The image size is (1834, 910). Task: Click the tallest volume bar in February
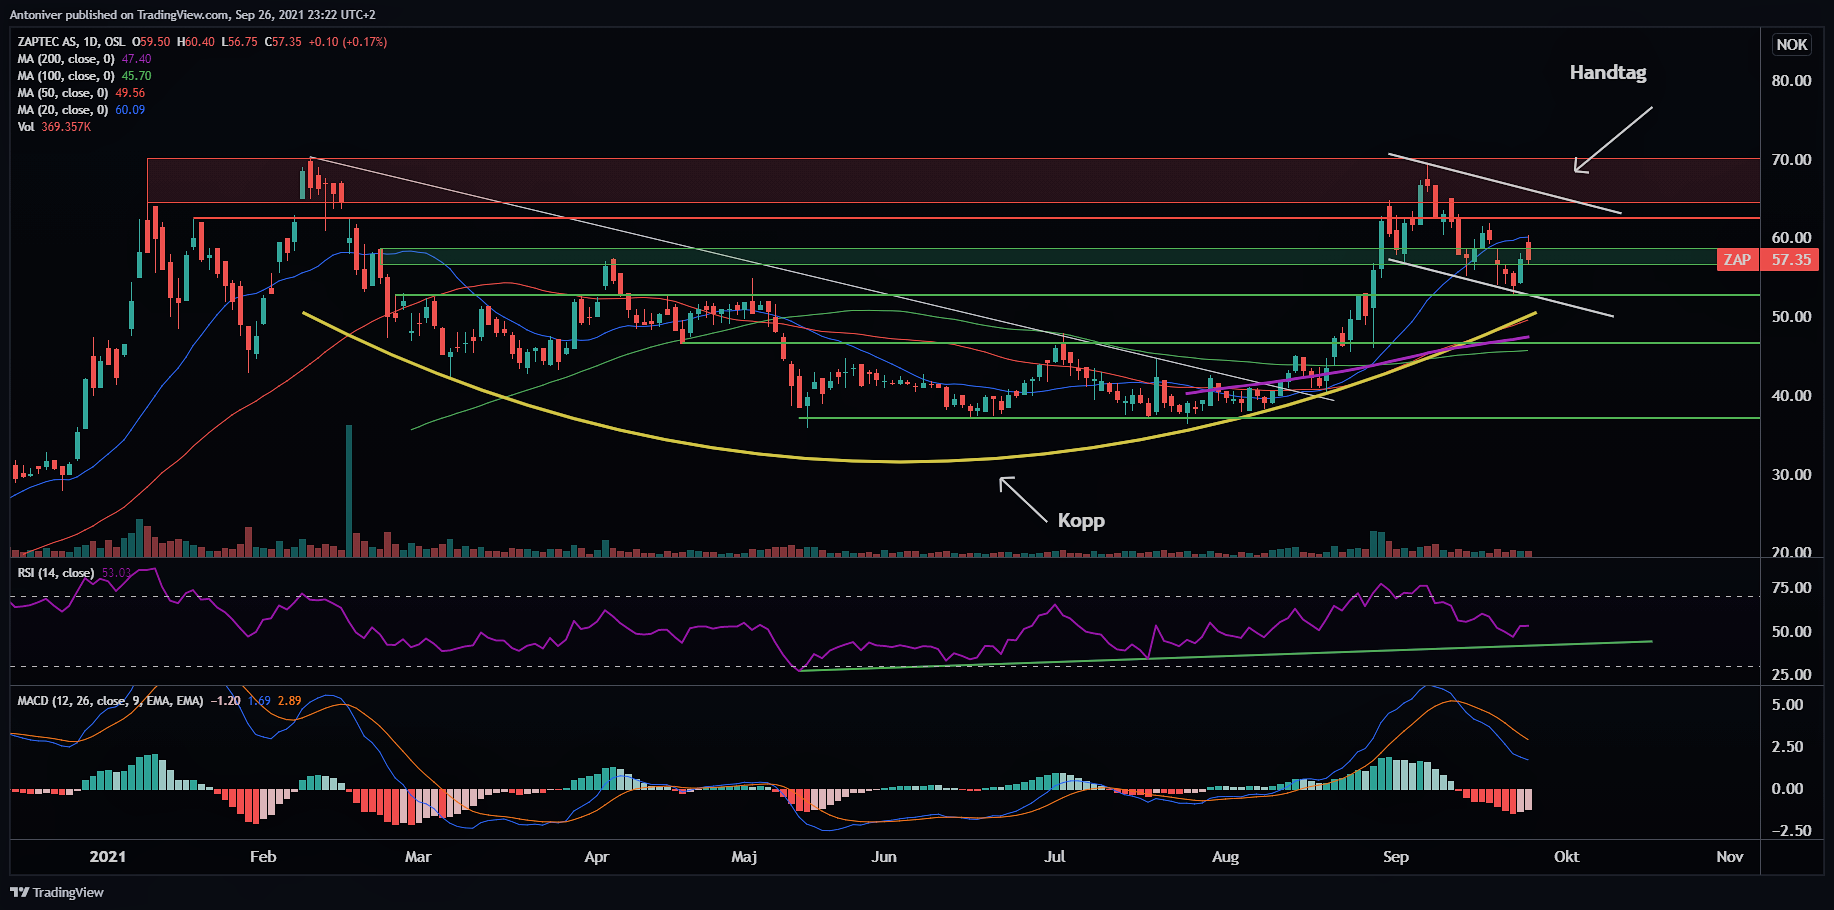(x=349, y=490)
